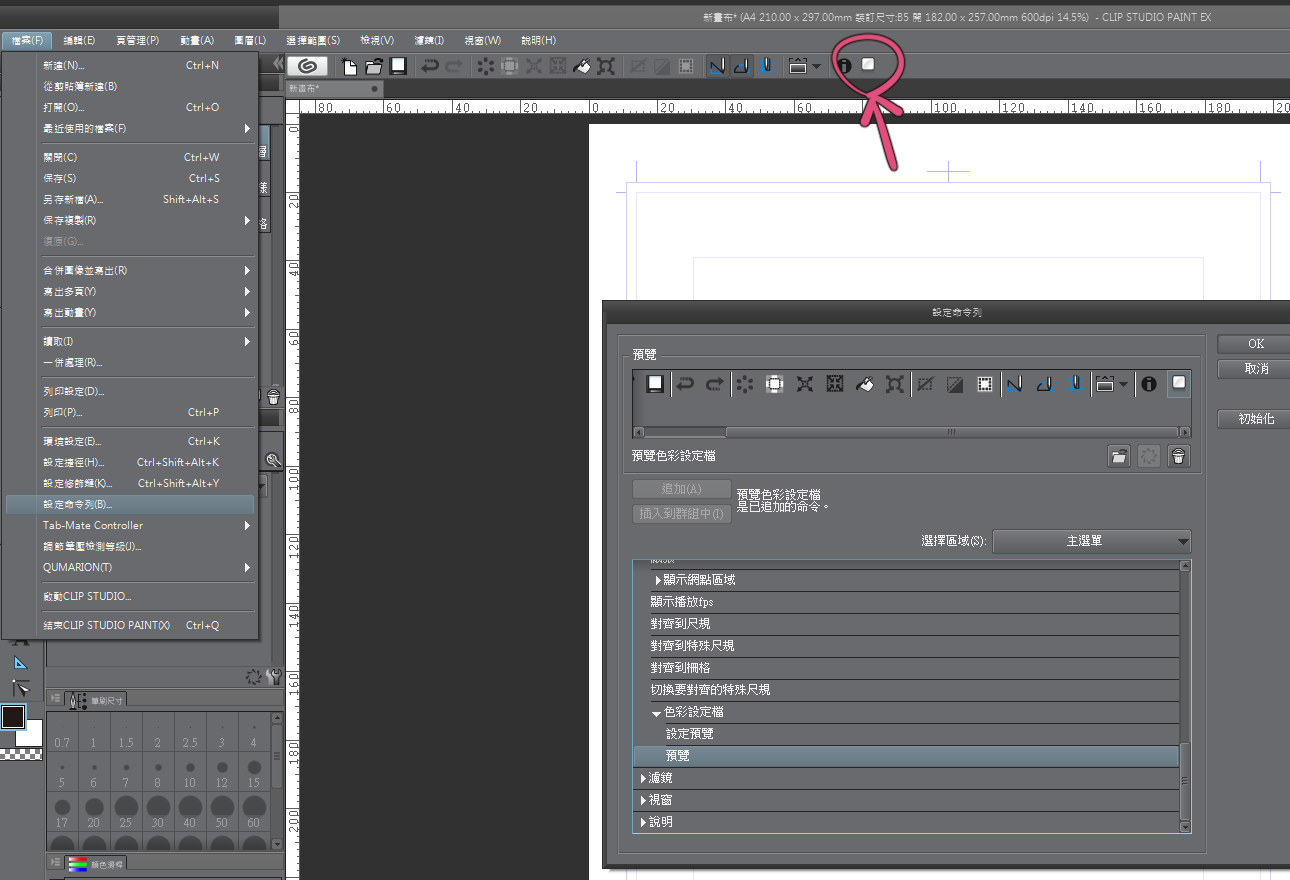
Task: Click the Fill paint bucket icon in command bar
Action: point(582,66)
